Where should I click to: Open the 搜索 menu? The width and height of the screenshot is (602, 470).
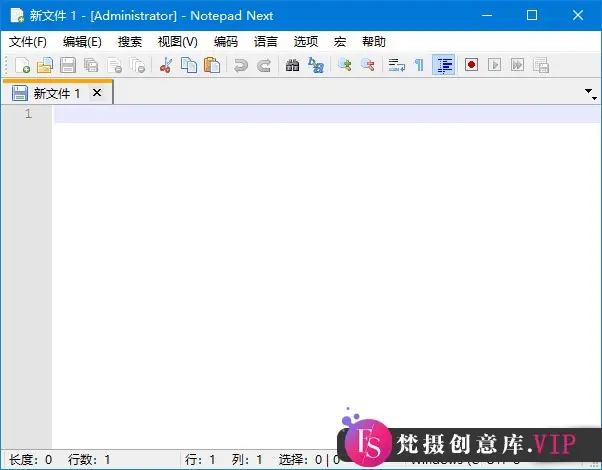point(130,41)
